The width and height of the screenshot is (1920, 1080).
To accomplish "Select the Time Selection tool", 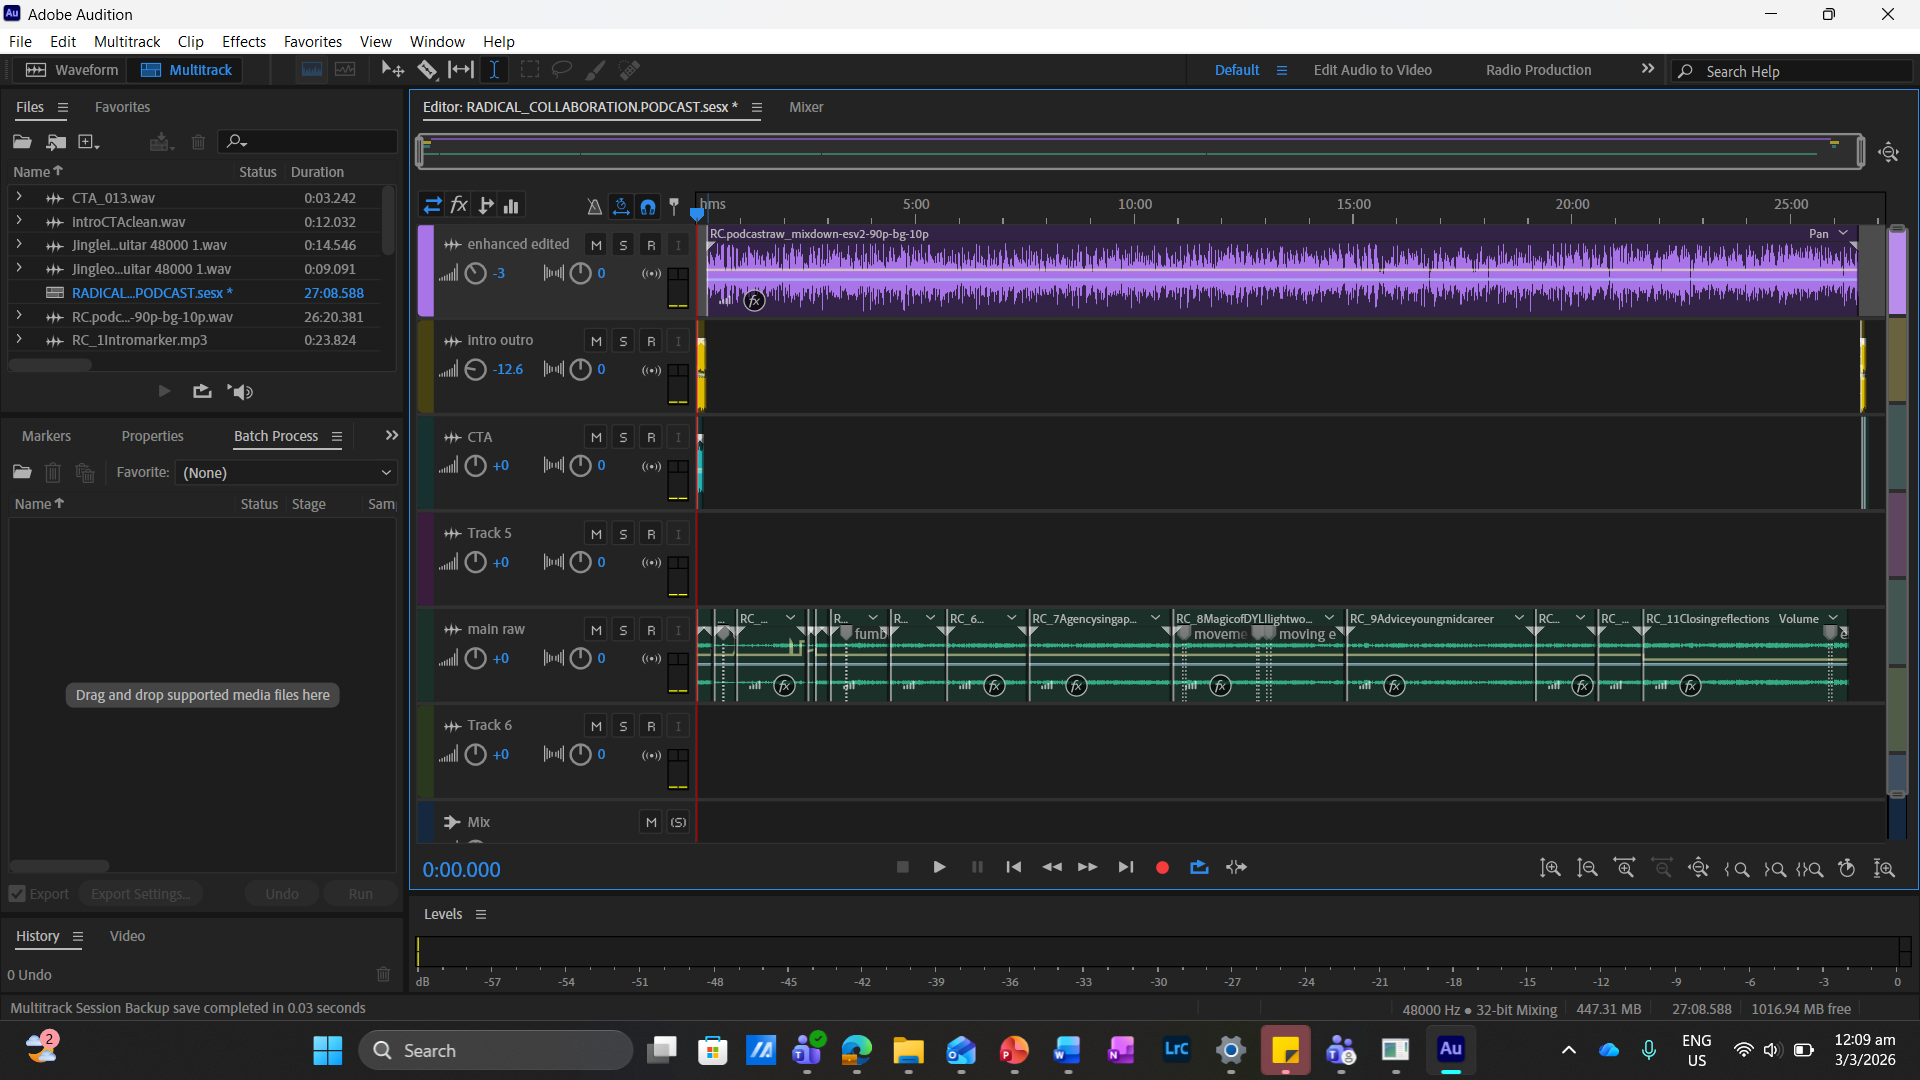I will (x=494, y=70).
